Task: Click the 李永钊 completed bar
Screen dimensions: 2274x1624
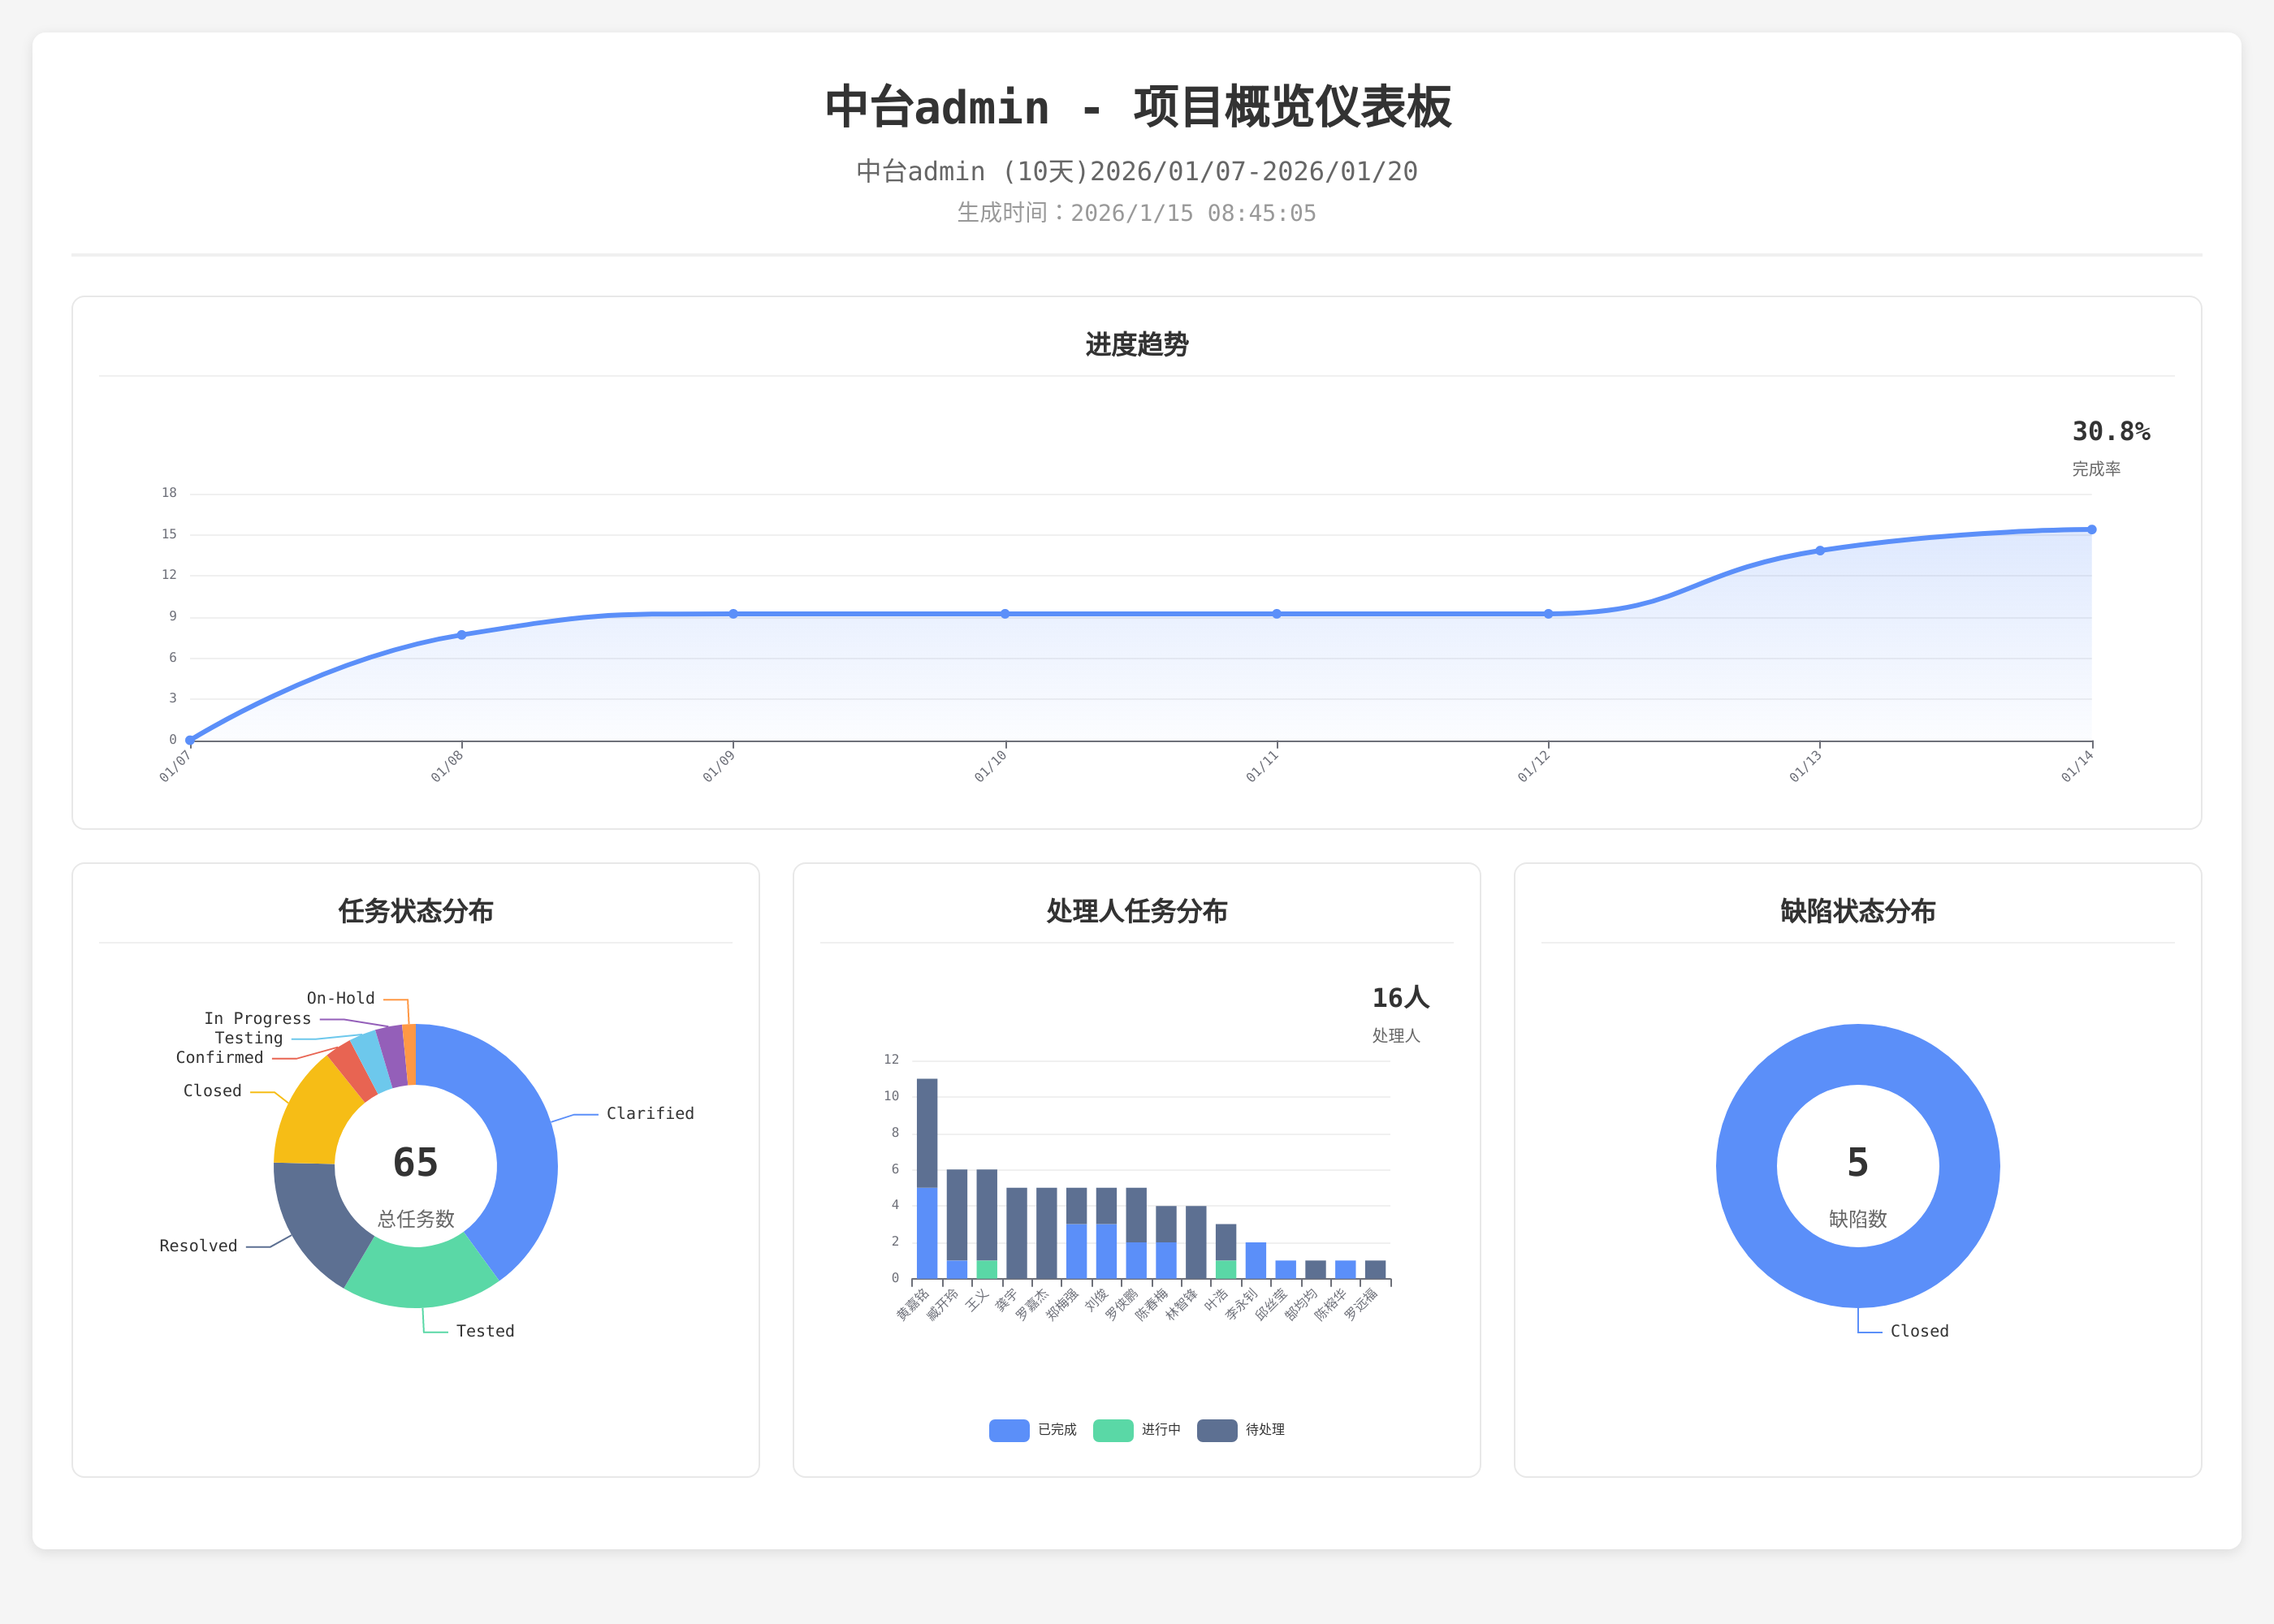Action: [x=1255, y=1260]
